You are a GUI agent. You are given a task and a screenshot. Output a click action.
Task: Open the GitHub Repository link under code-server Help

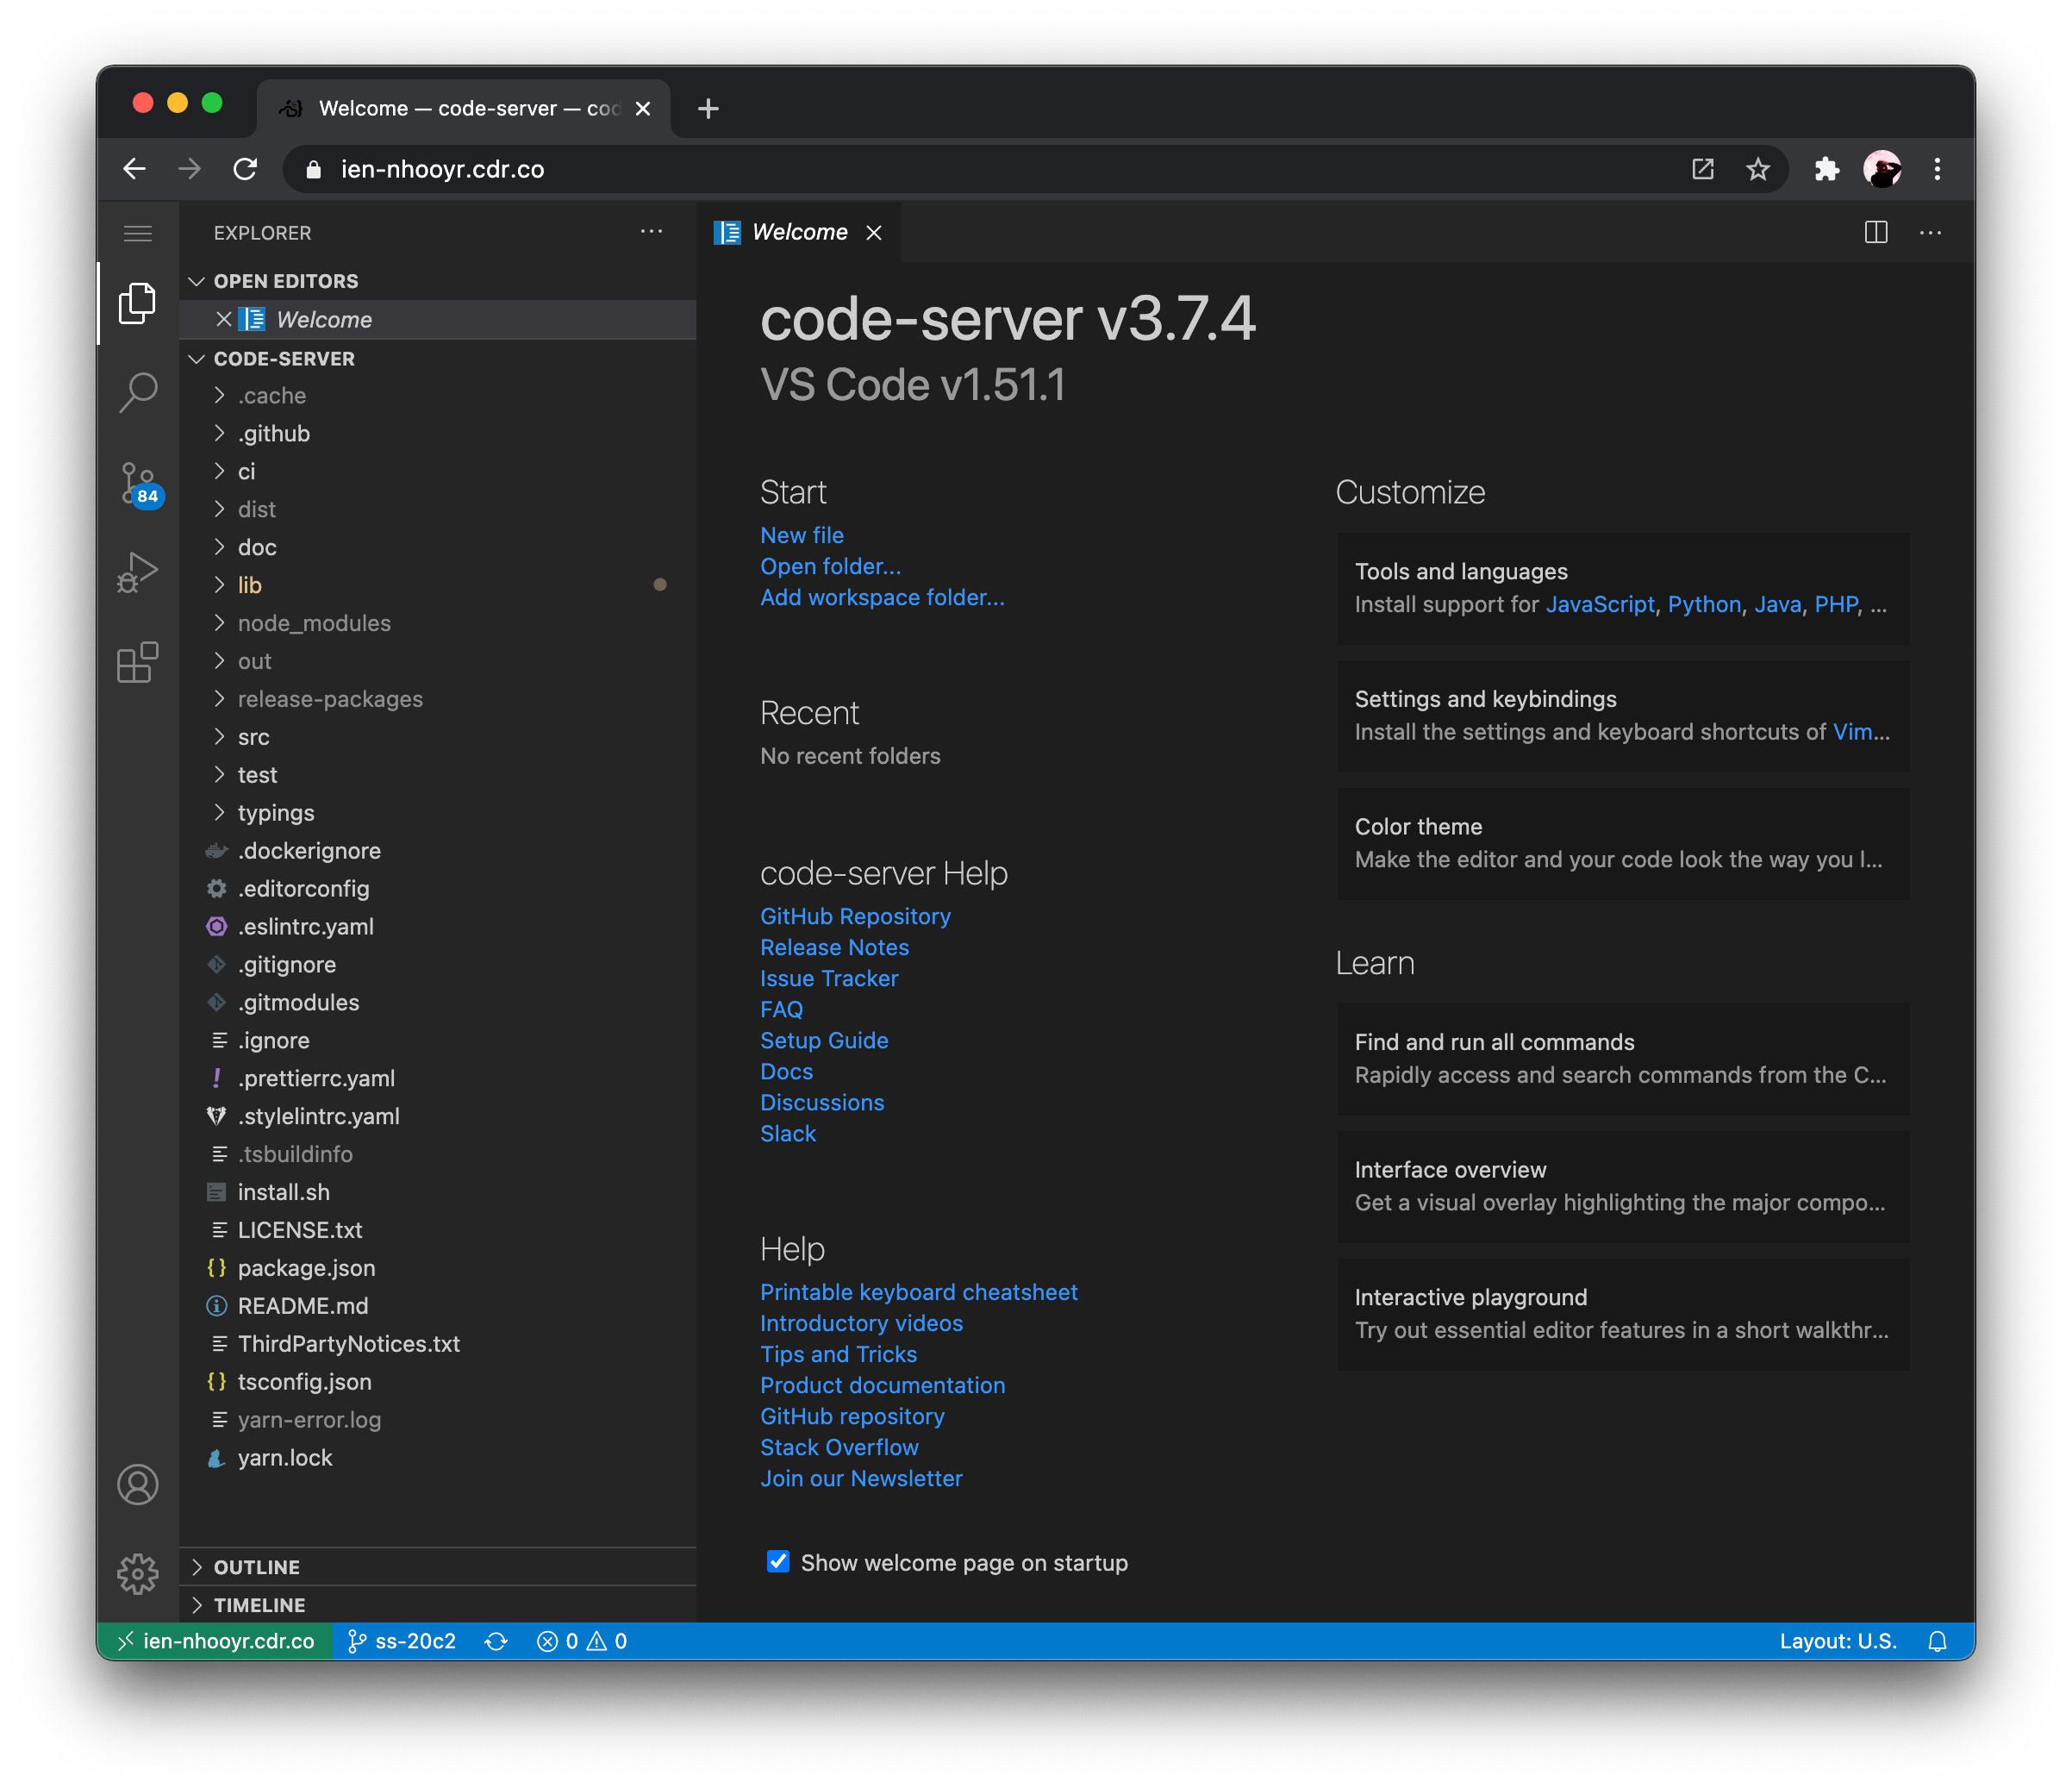coord(855,916)
